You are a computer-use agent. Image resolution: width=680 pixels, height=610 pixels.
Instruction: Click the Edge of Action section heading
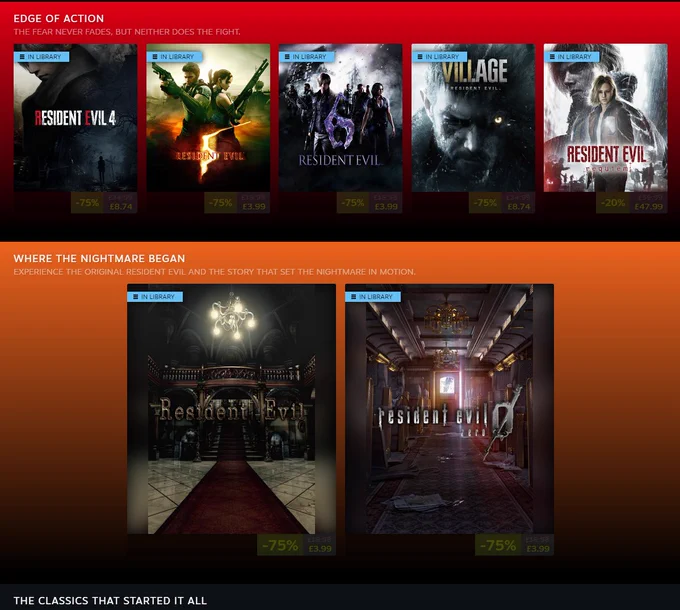tap(59, 19)
